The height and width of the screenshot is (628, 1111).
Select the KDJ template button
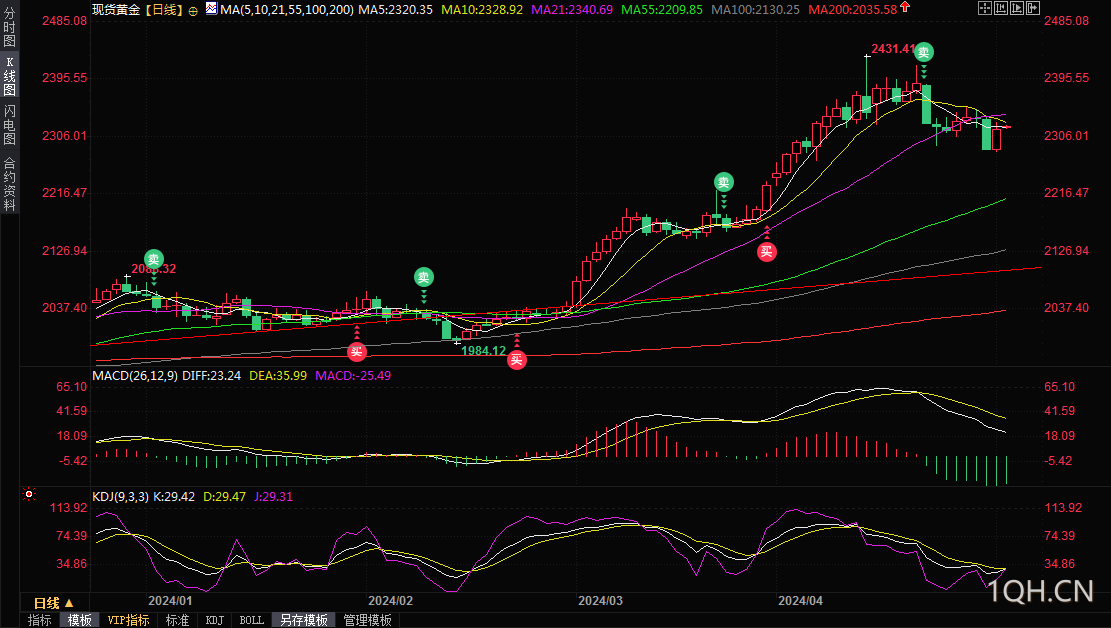pos(215,620)
